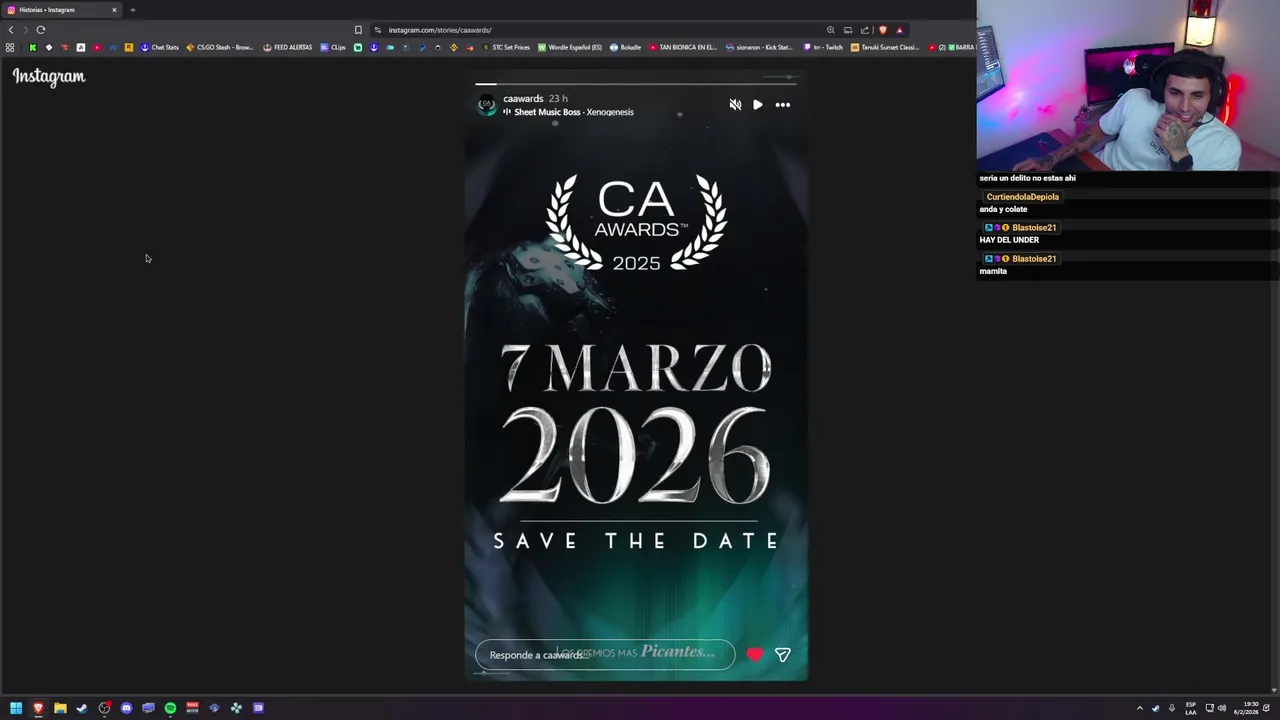Open Discord from the taskbar
Image resolution: width=1280 pixels, height=720 pixels.
coord(126,708)
